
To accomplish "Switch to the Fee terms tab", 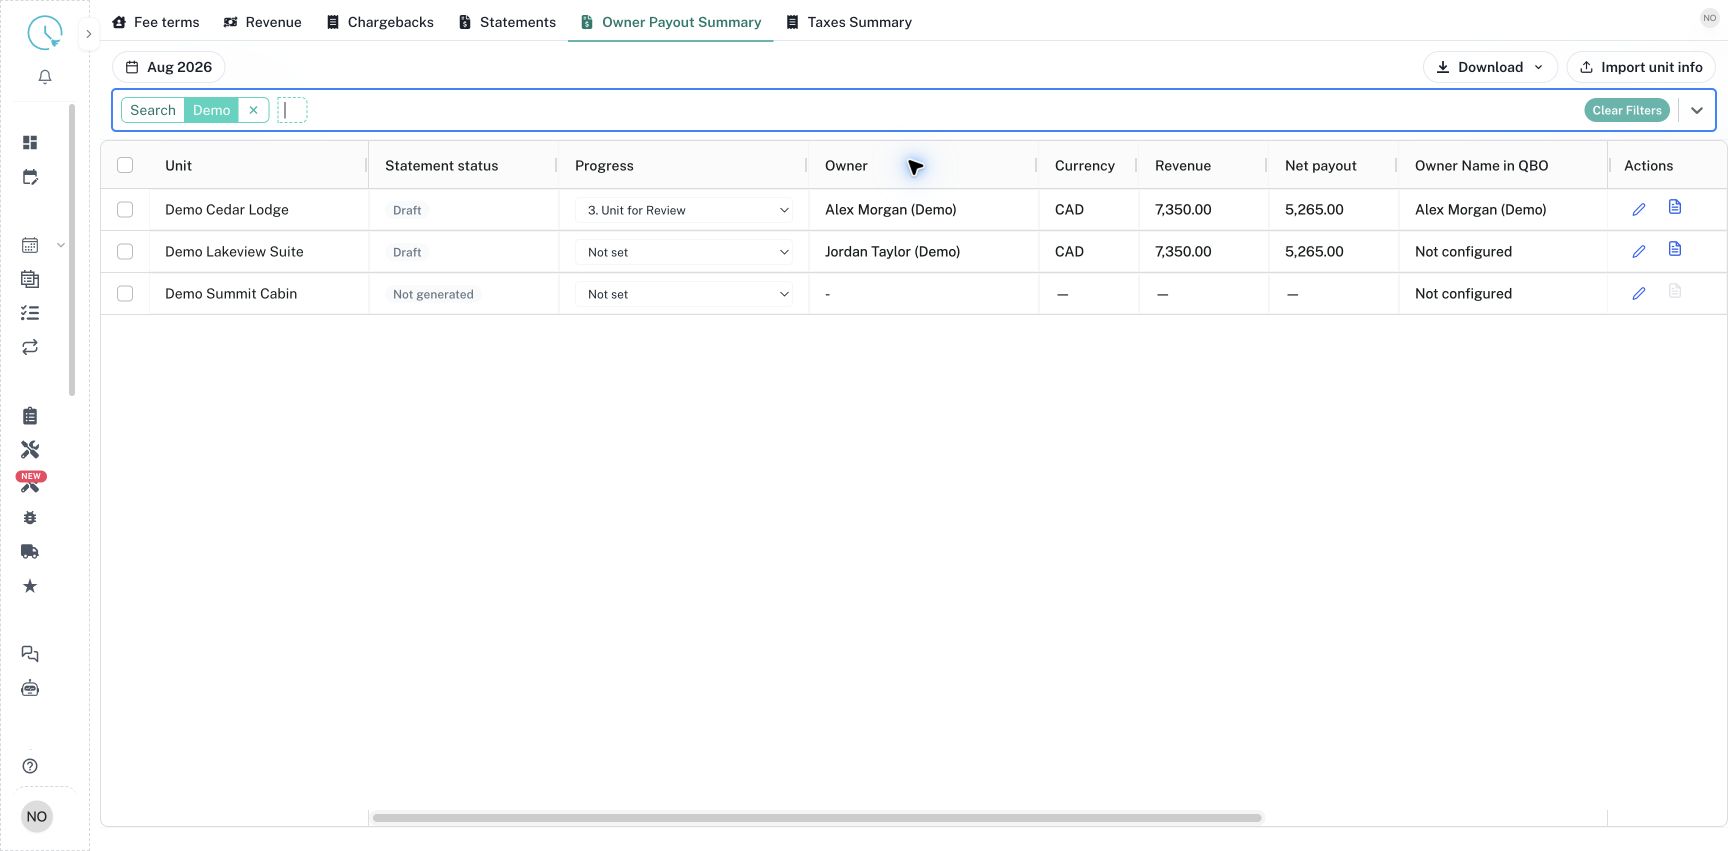I will coord(156,22).
